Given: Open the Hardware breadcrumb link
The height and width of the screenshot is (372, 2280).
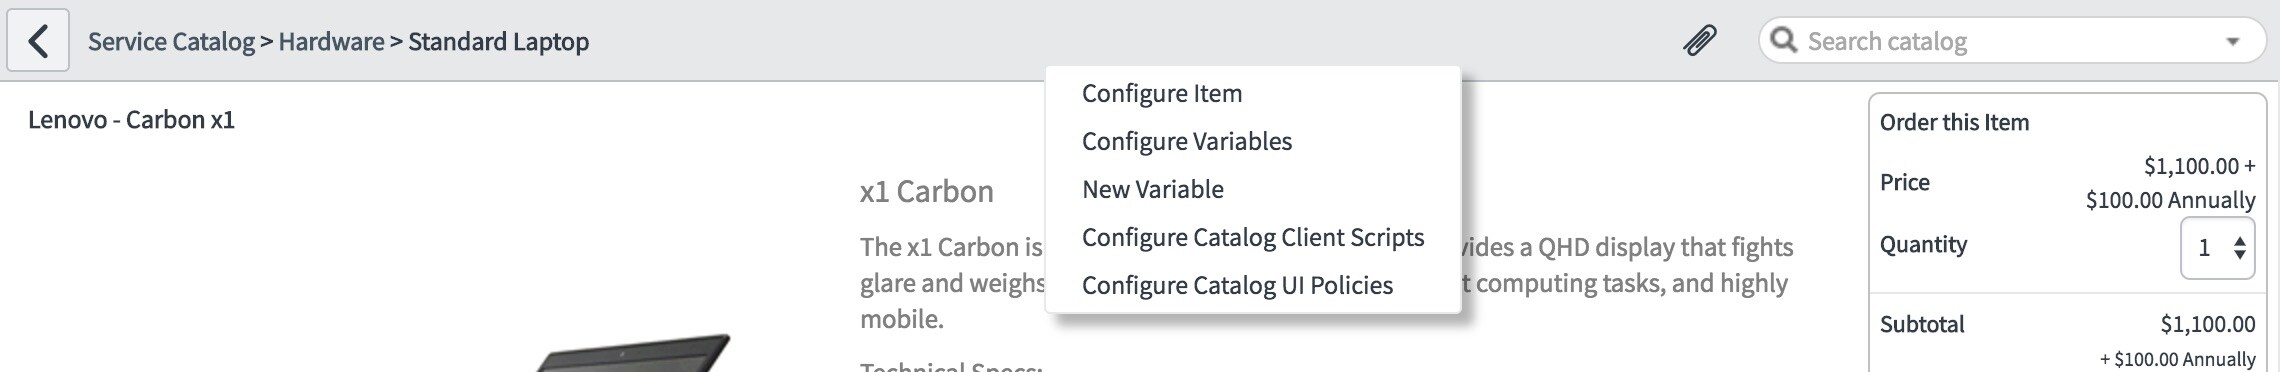Looking at the screenshot, I should coord(331,41).
